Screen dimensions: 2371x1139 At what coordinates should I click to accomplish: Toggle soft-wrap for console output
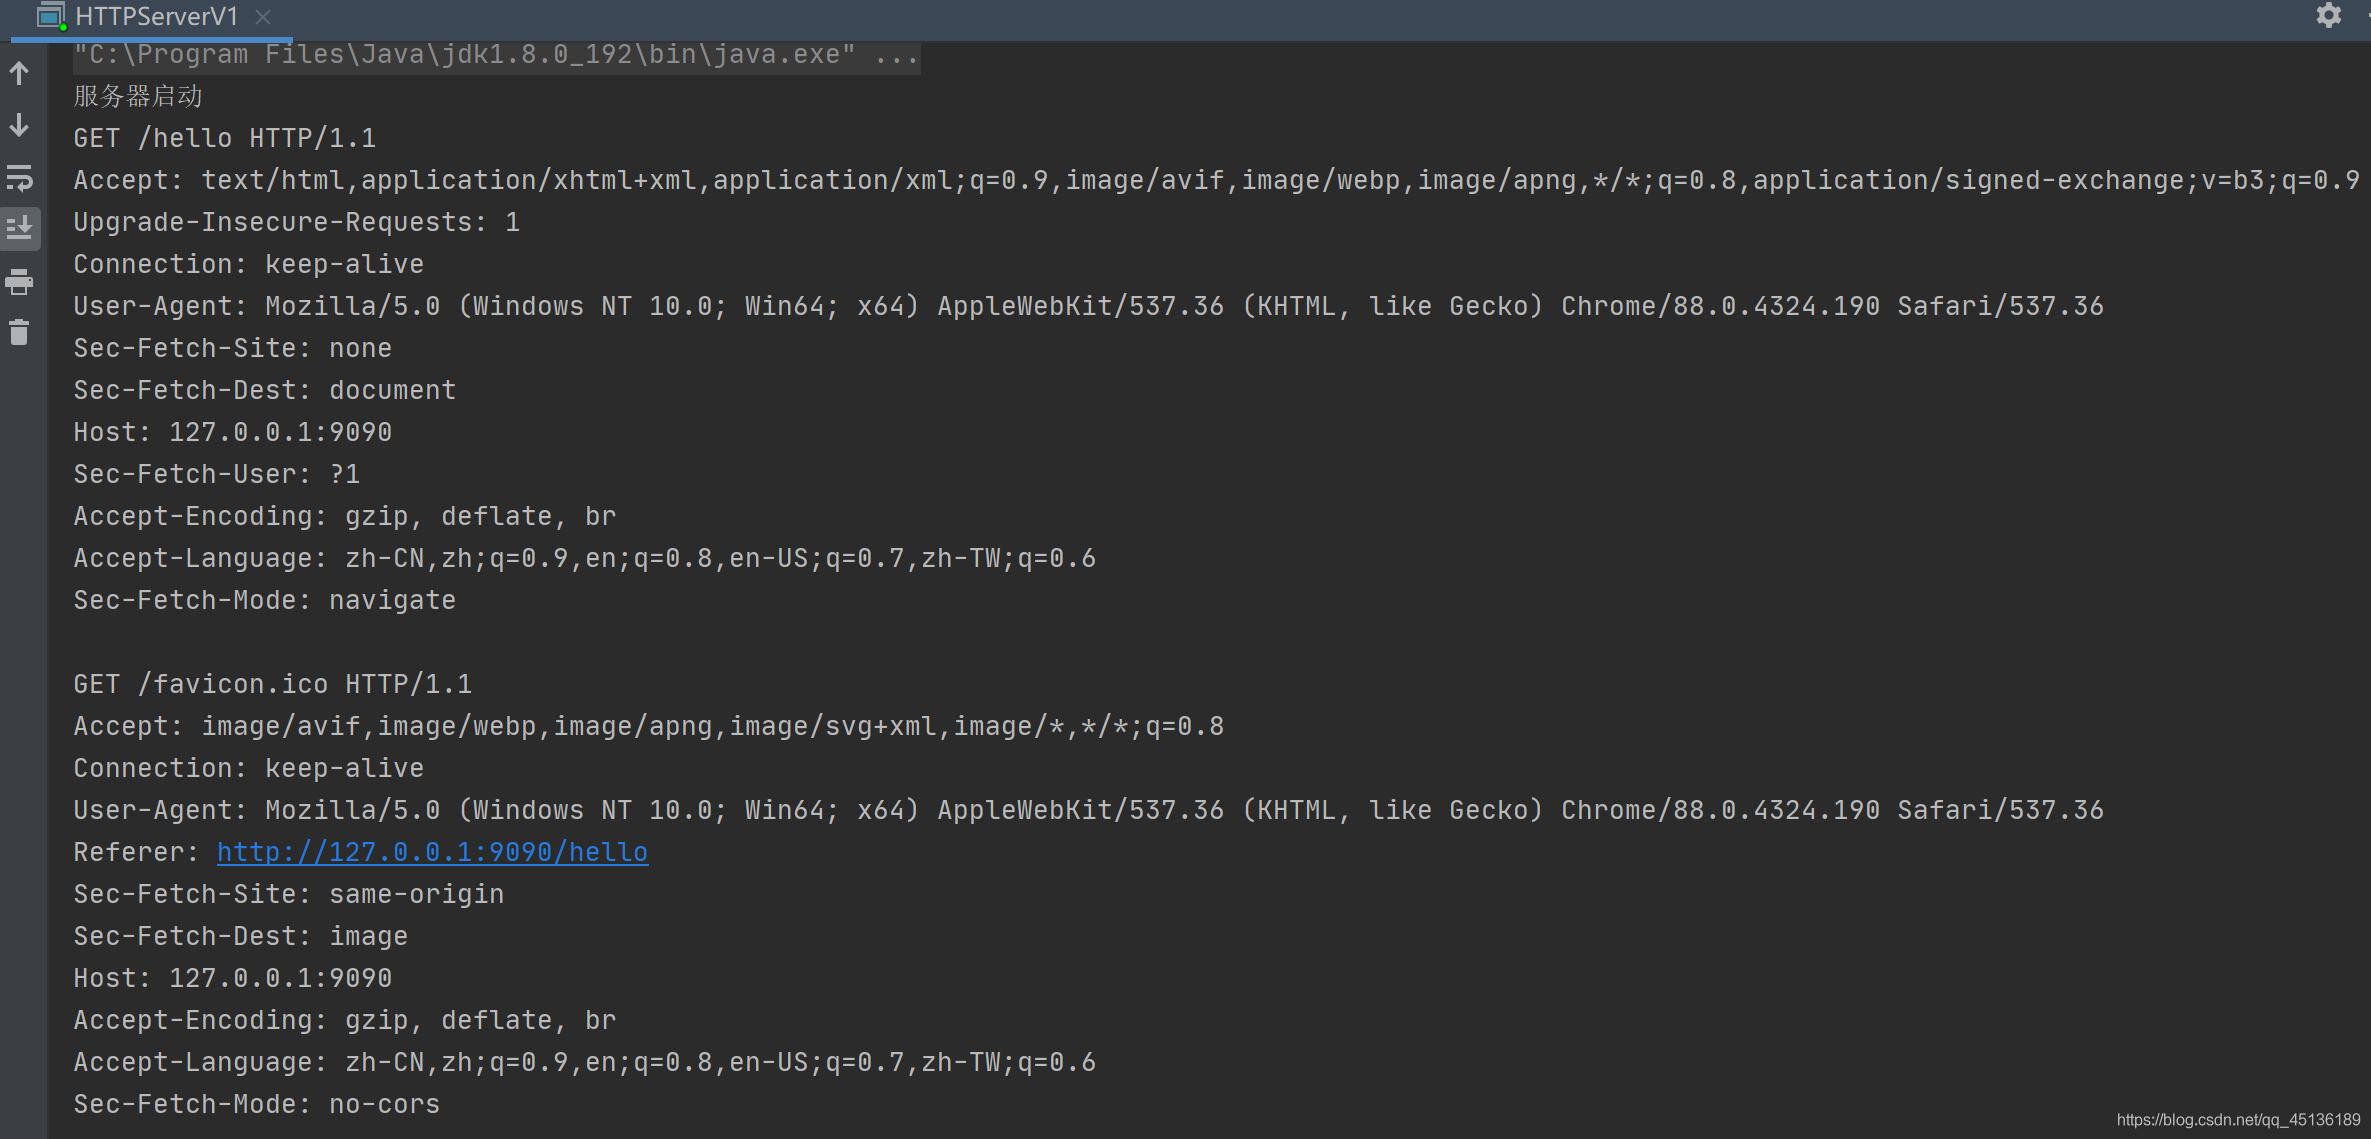click(x=19, y=178)
